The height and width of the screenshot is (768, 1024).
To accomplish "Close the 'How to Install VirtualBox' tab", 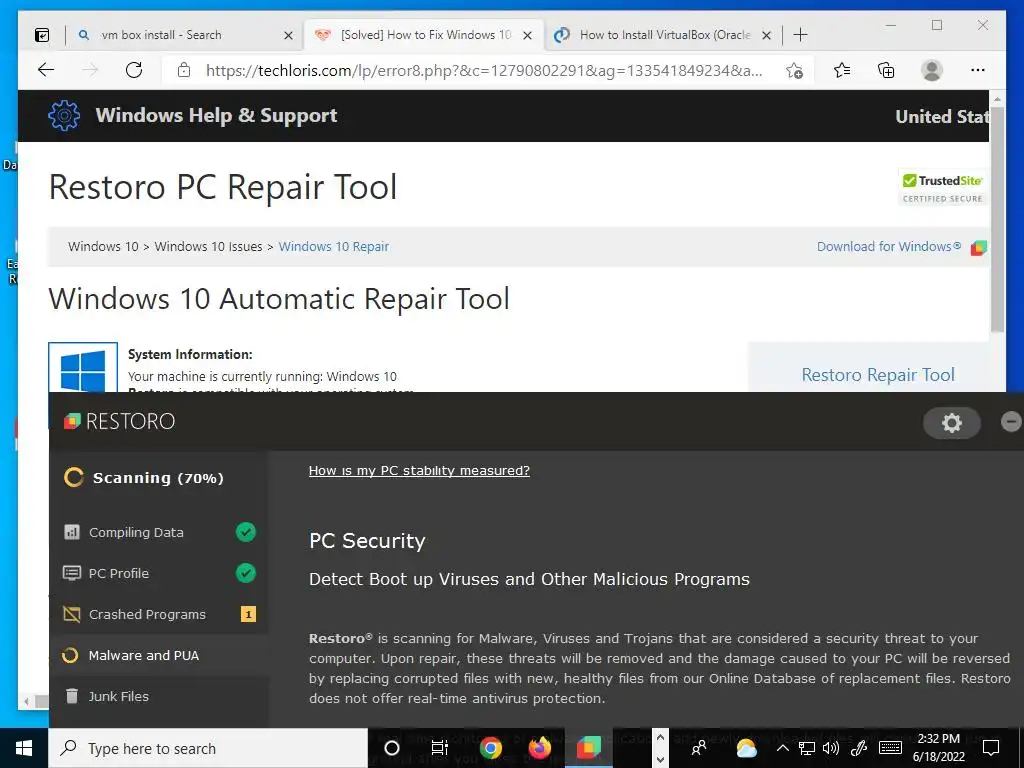I will [x=767, y=35].
